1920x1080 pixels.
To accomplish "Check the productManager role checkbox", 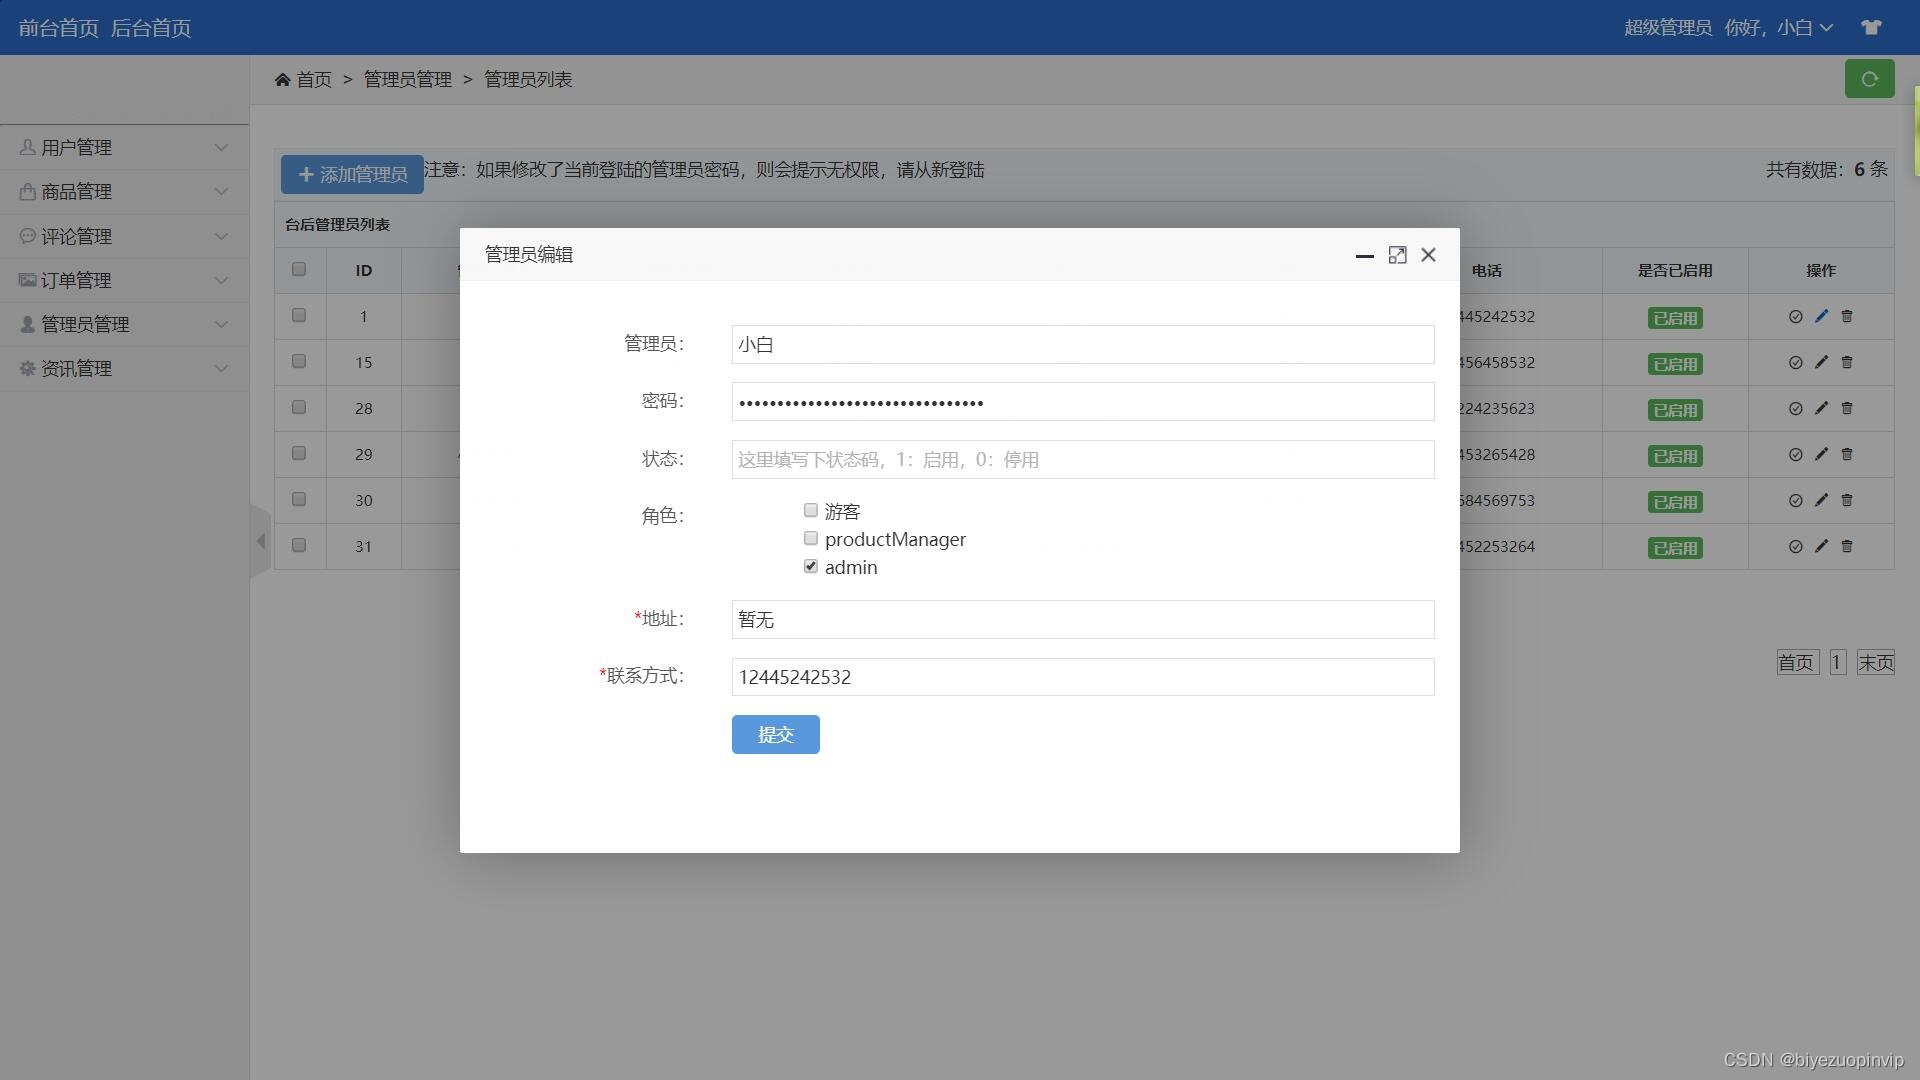I will click(811, 538).
